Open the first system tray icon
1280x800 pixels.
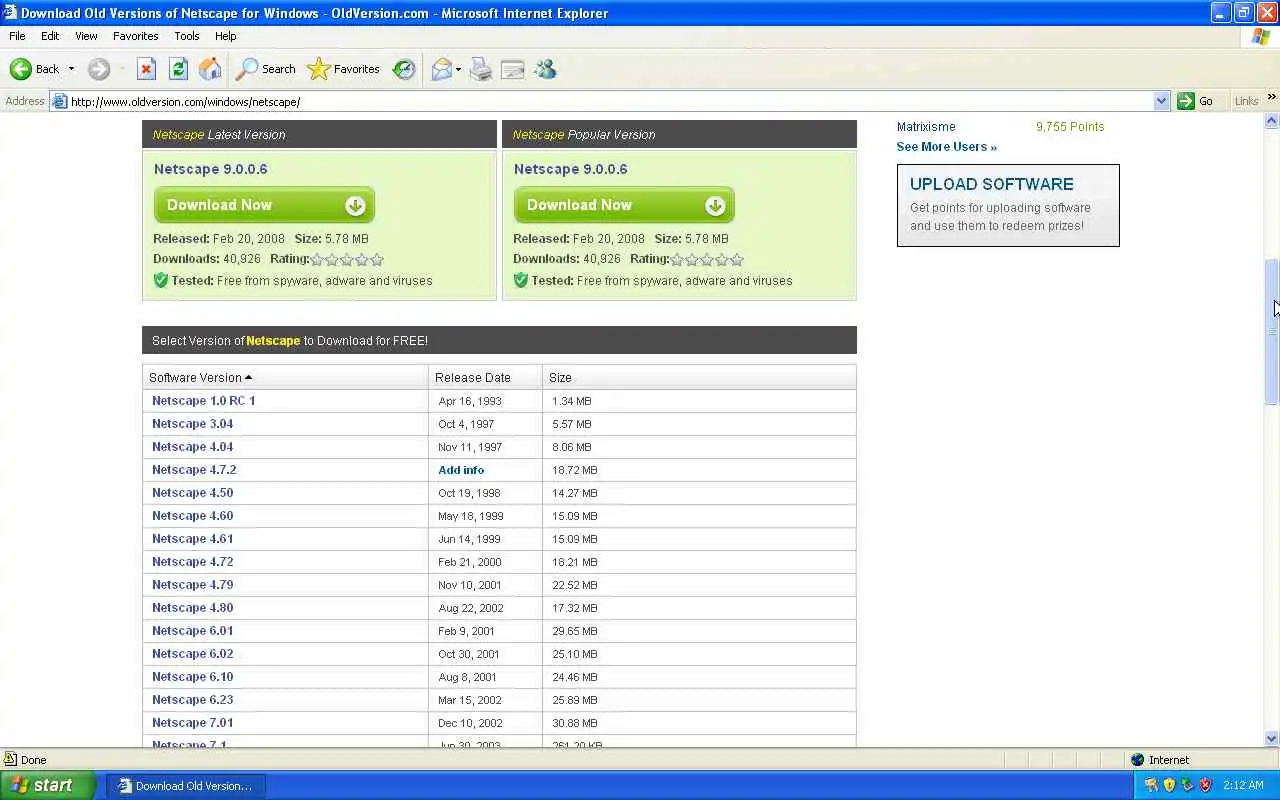1151,785
